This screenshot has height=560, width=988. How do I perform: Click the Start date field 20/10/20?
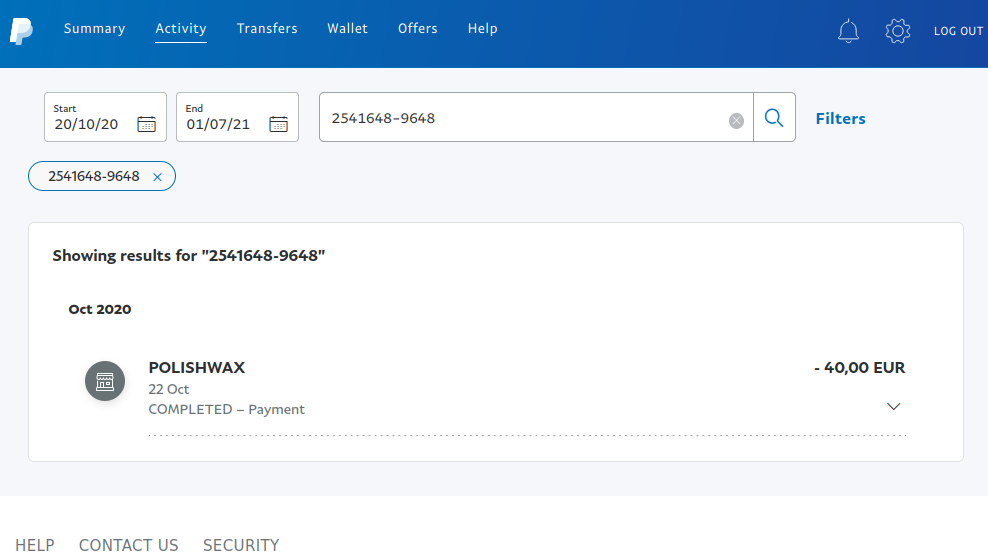105,117
